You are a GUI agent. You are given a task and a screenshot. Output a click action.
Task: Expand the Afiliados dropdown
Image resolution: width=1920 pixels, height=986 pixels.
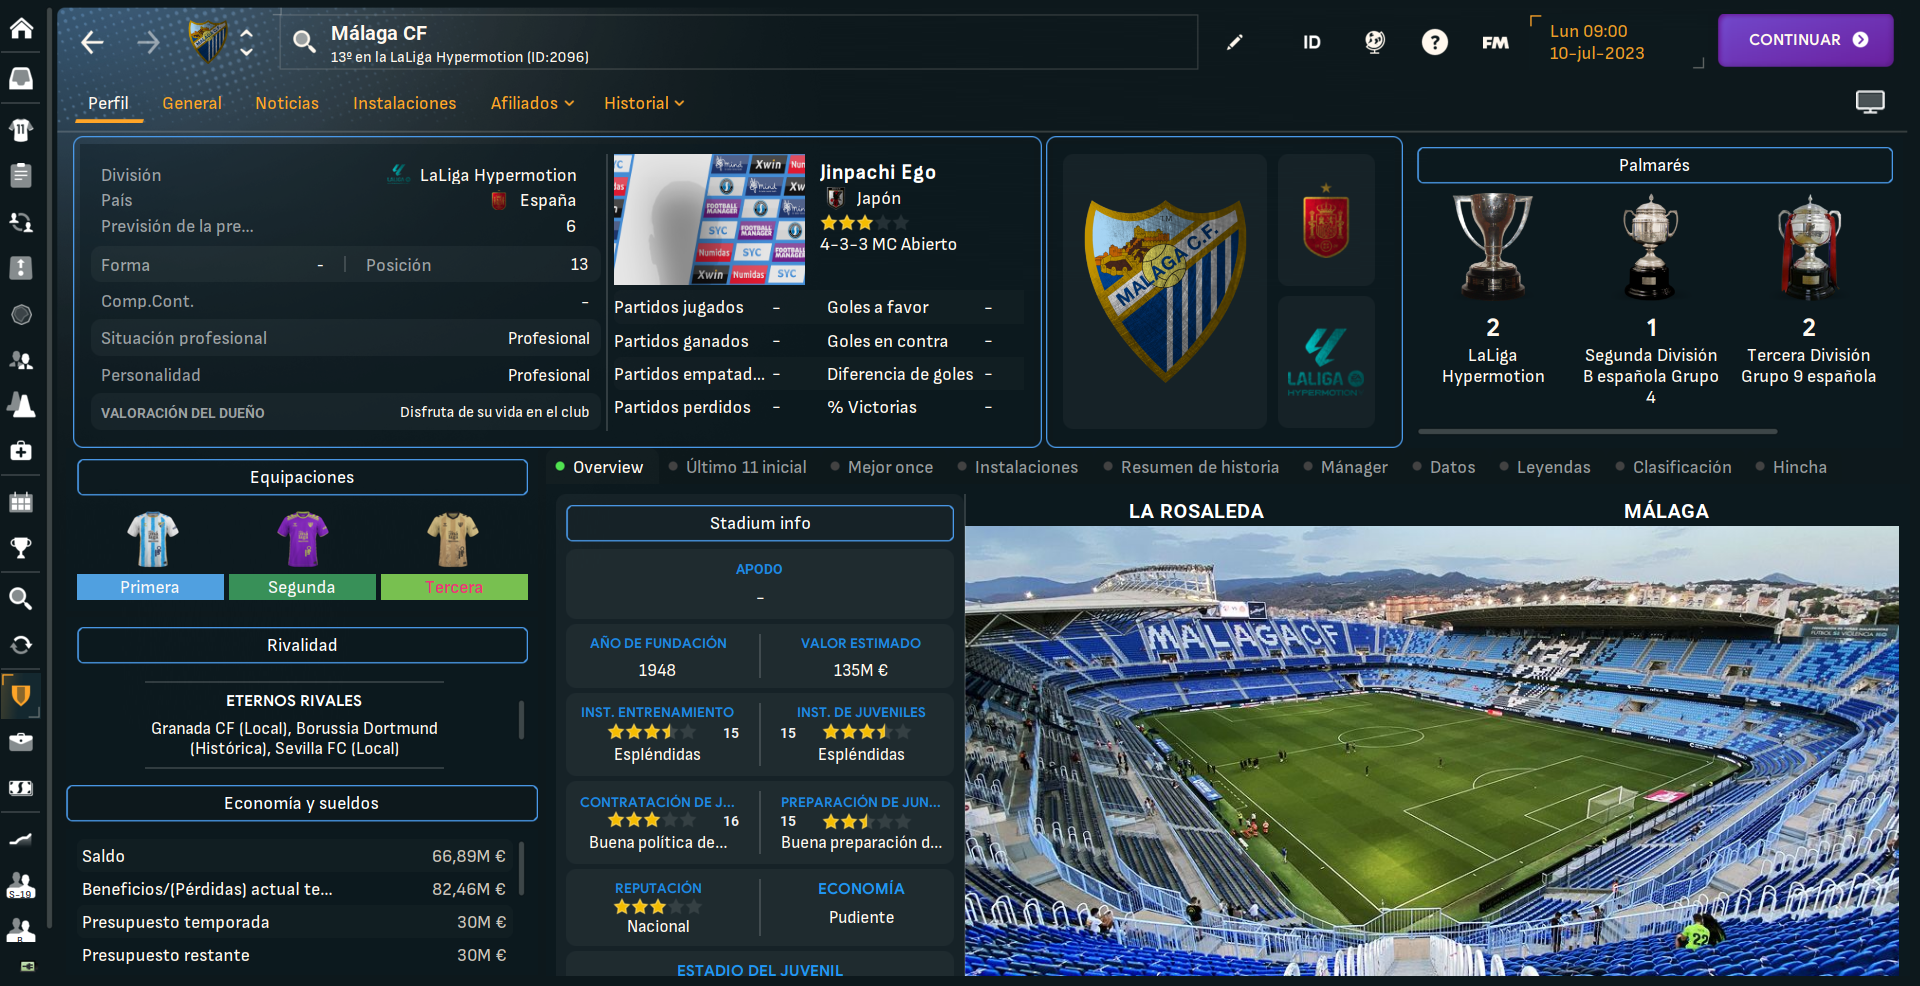(532, 103)
